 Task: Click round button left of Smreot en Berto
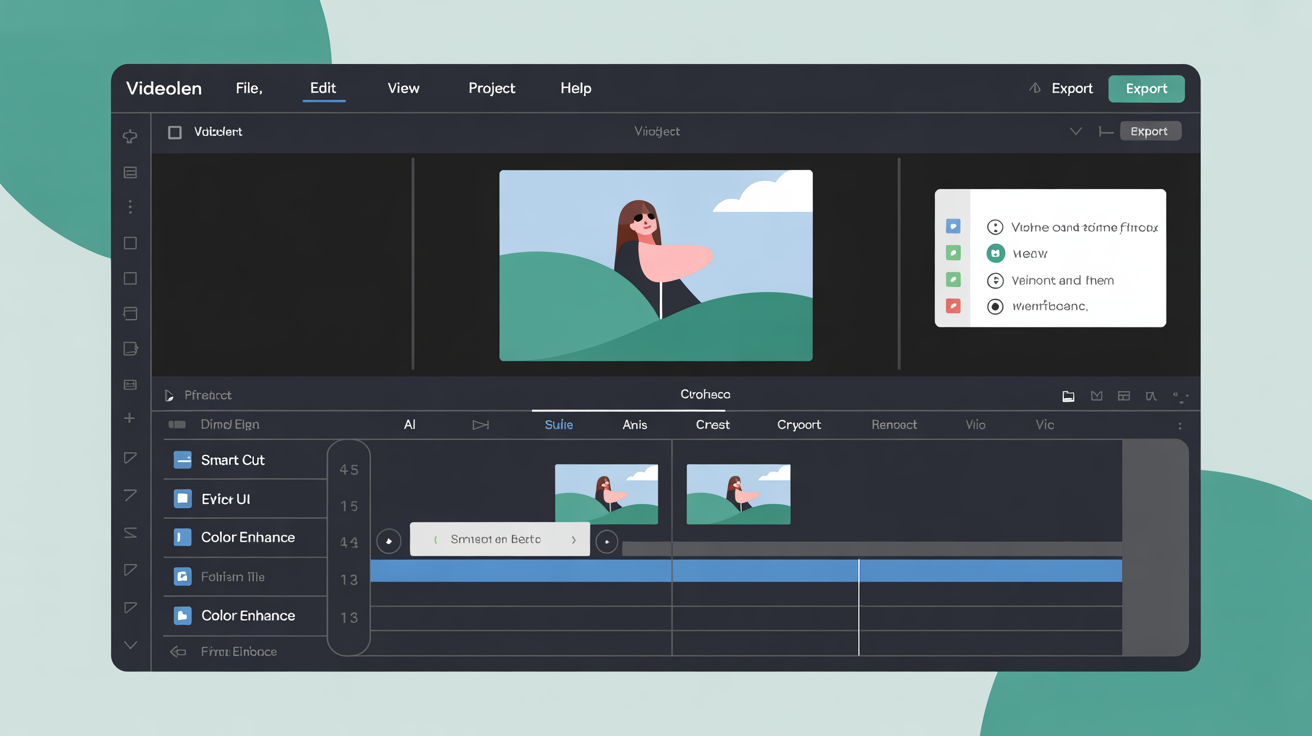(x=389, y=541)
